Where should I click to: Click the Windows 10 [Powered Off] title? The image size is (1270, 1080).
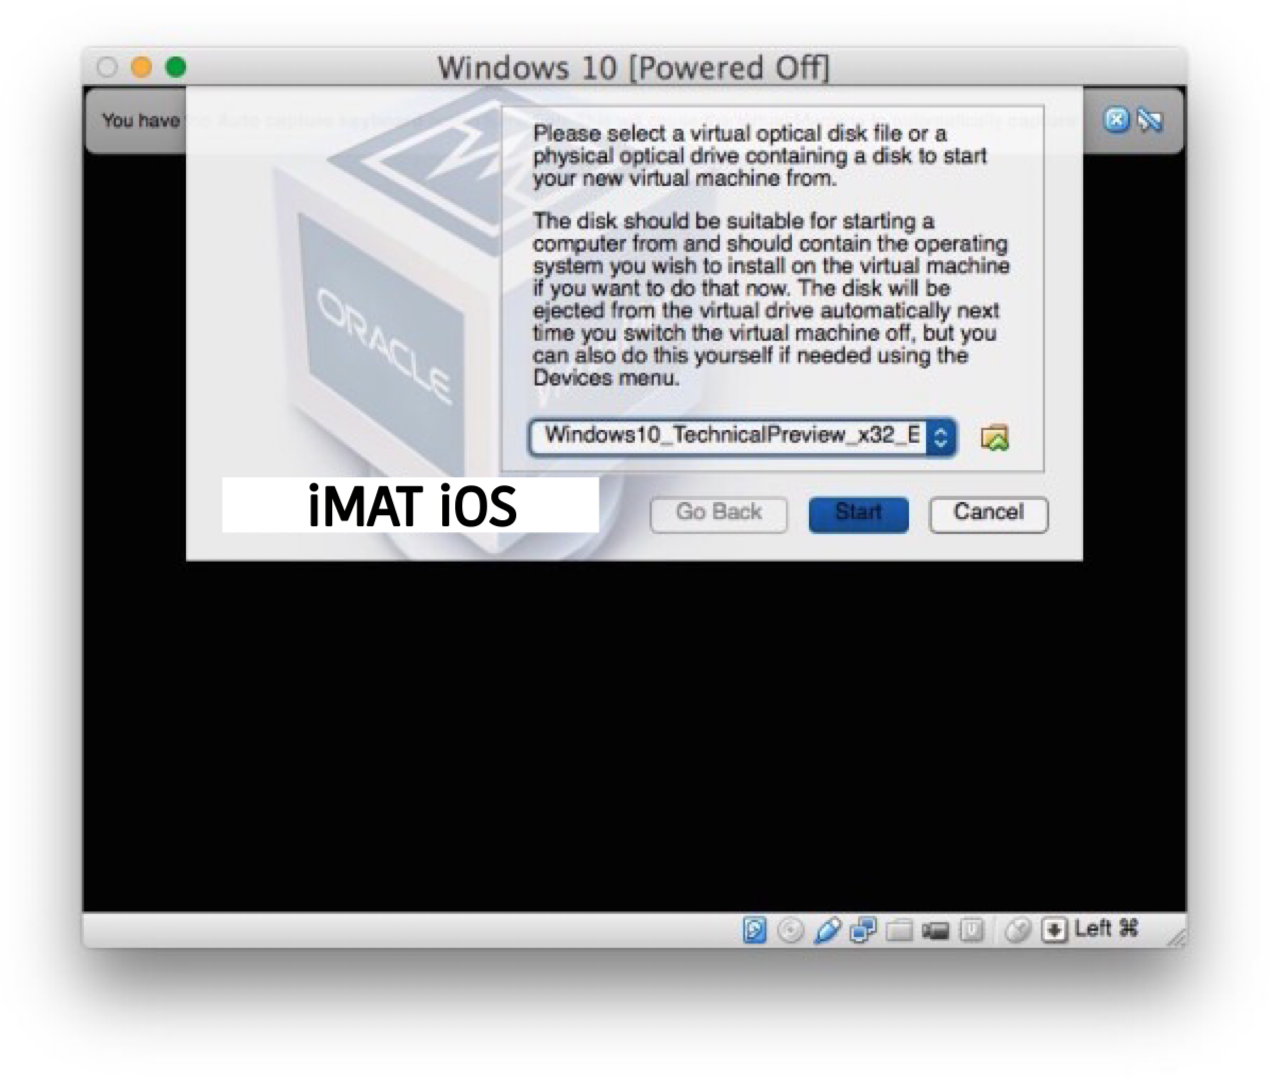pyautogui.click(x=633, y=68)
